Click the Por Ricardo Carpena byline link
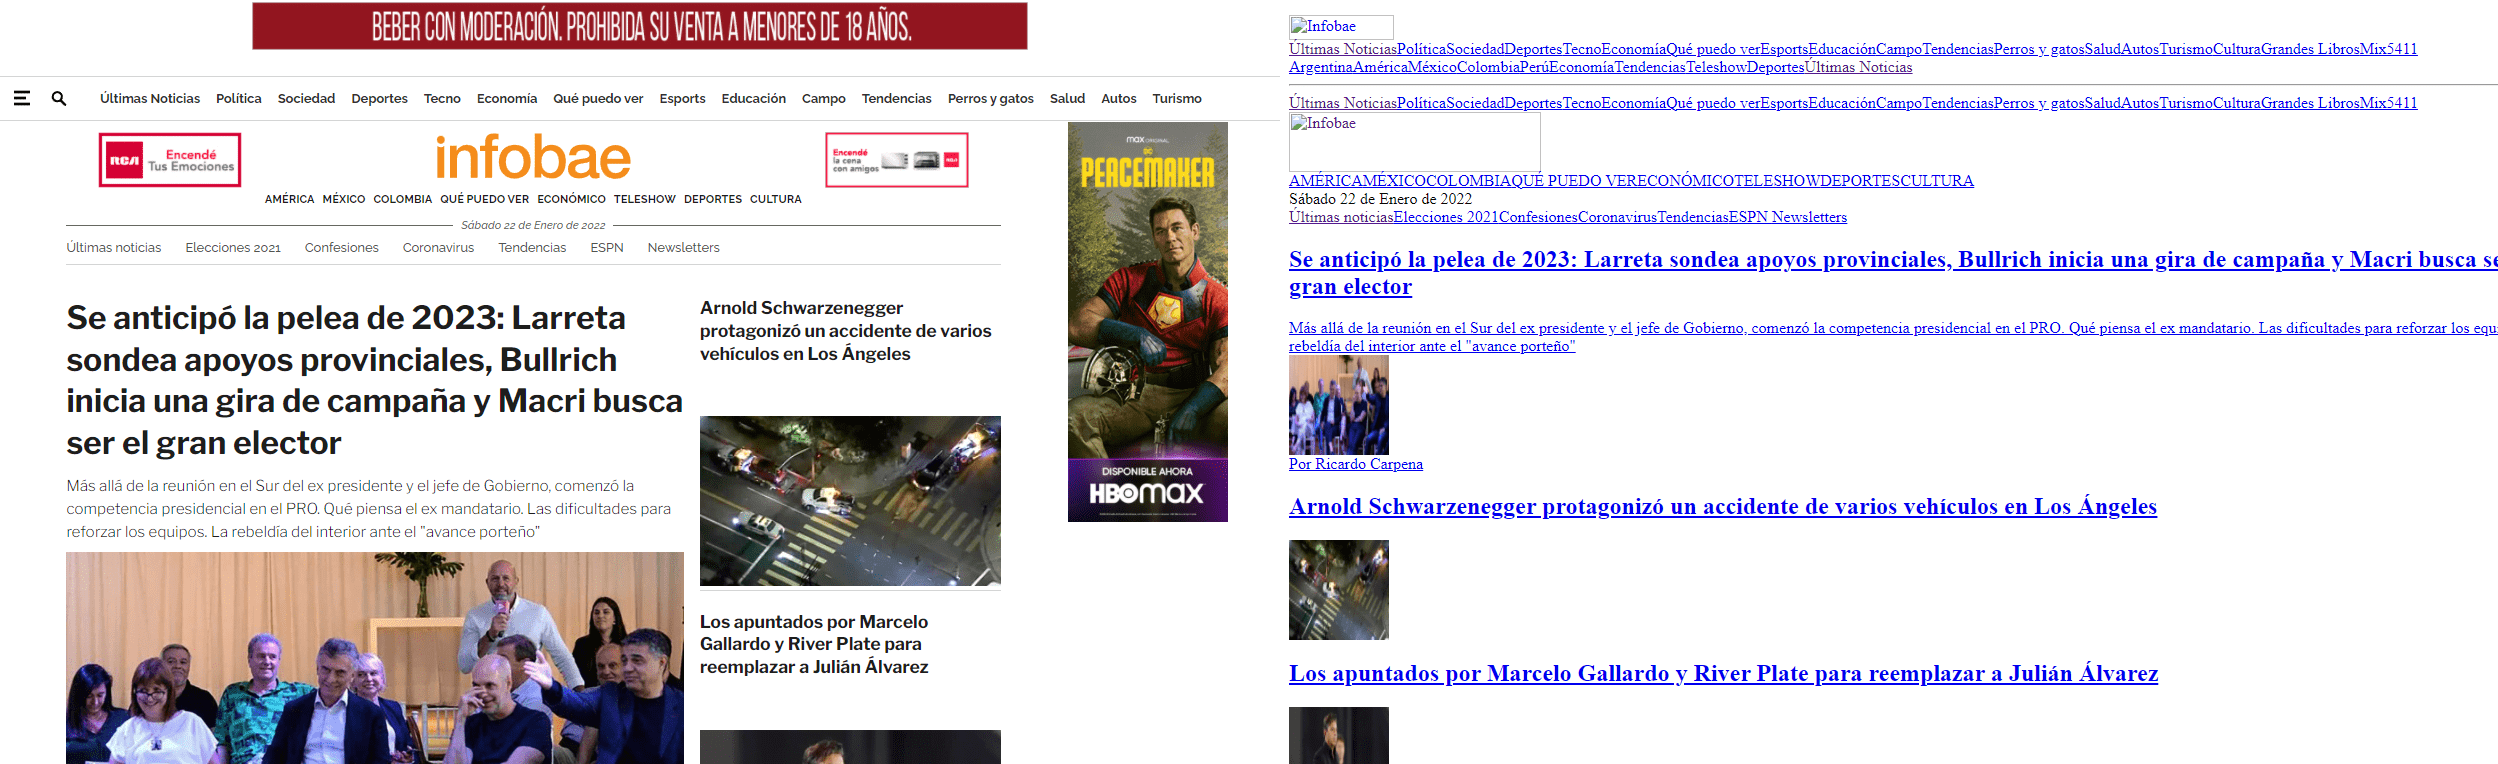This screenshot has height=764, width=2498. tap(1356, 464)
